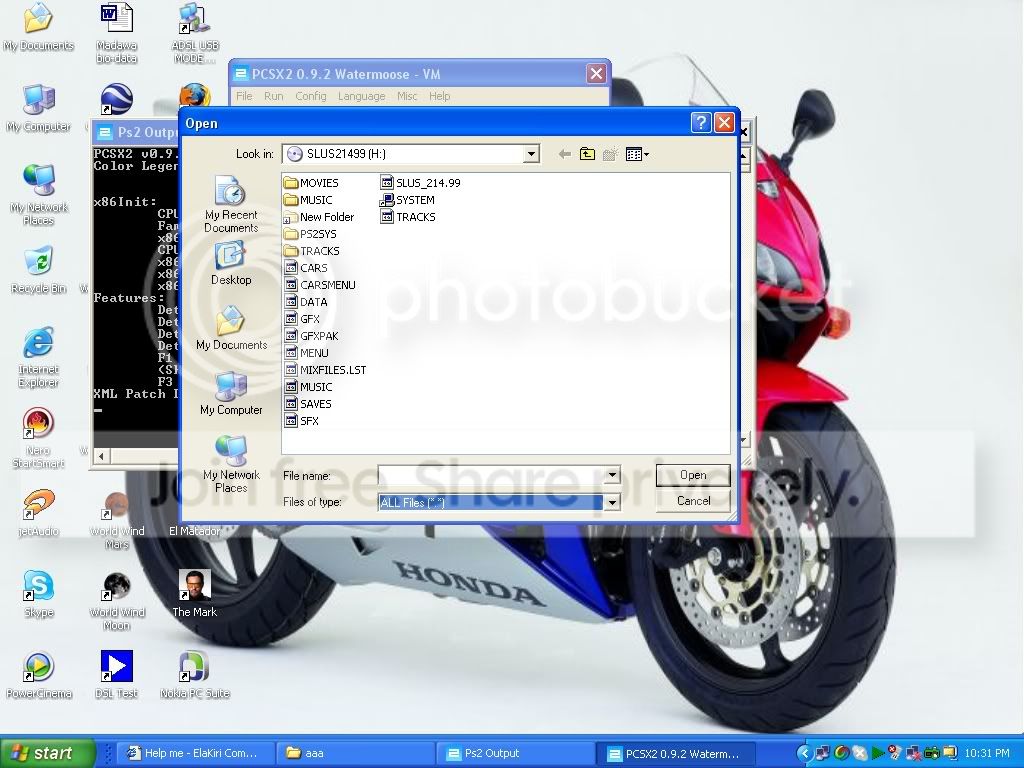Click the Open button

tap(693, 475)
